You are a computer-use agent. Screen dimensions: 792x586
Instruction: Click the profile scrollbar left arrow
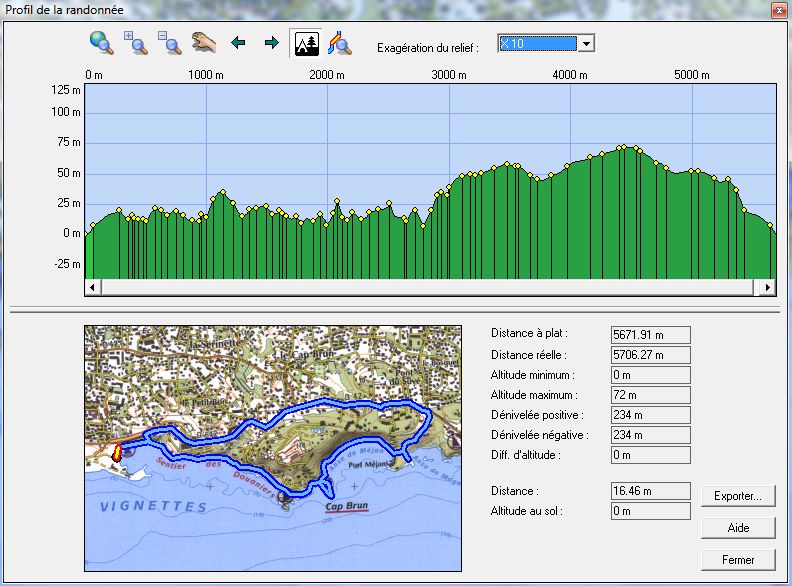tap(92, 287)
